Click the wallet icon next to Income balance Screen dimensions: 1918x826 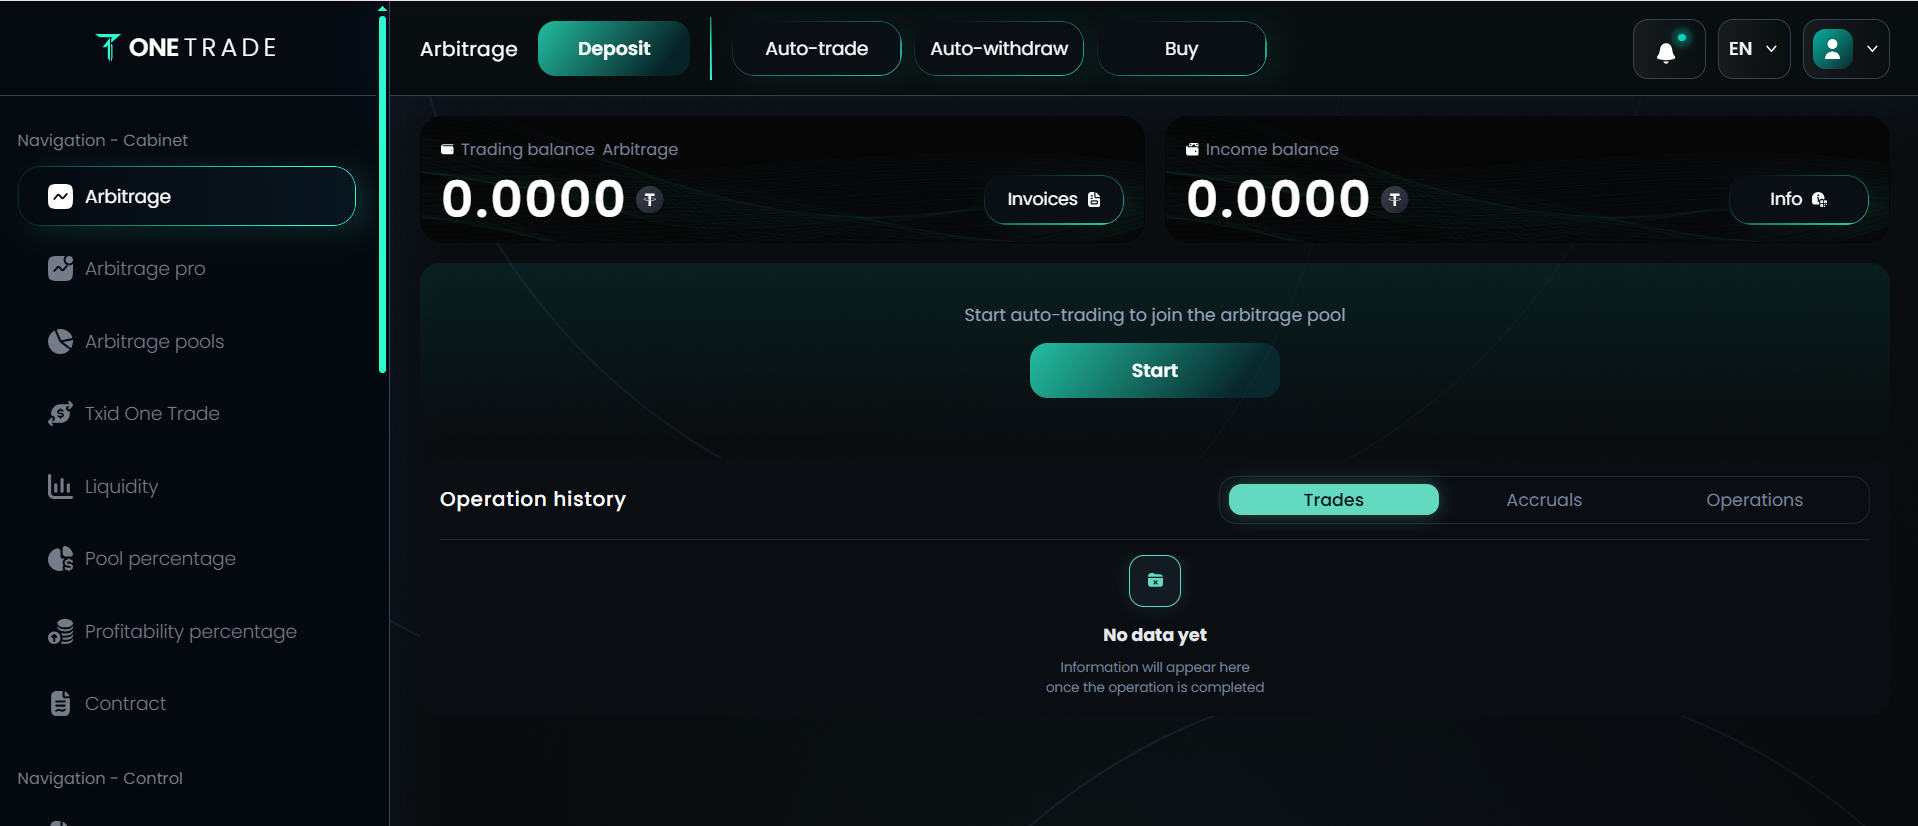pos(1192,149)
